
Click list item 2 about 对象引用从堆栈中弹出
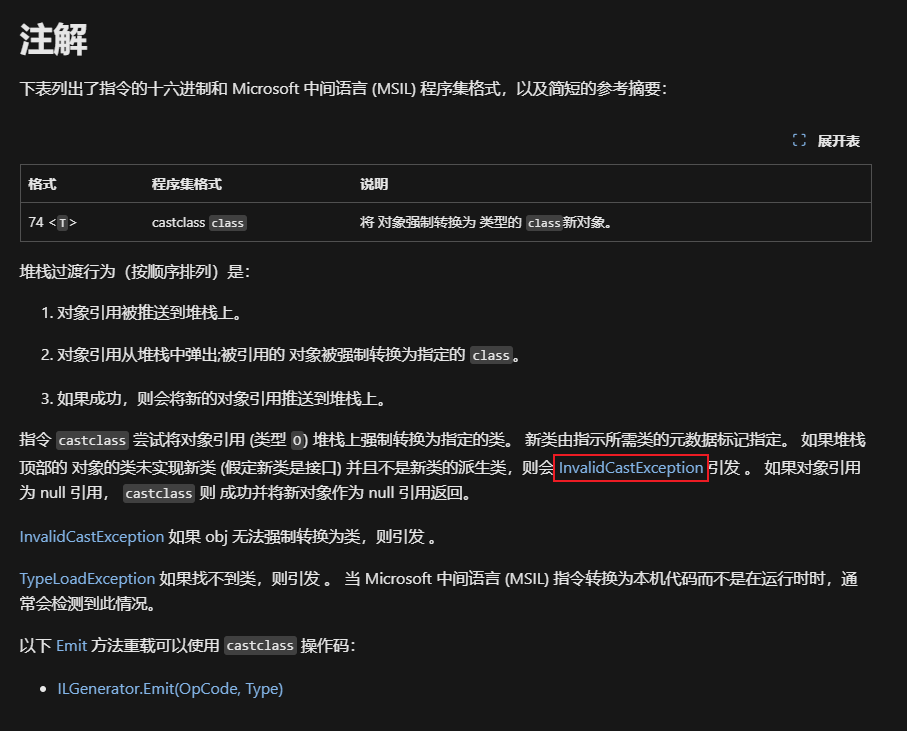click(x=281, y=355)
